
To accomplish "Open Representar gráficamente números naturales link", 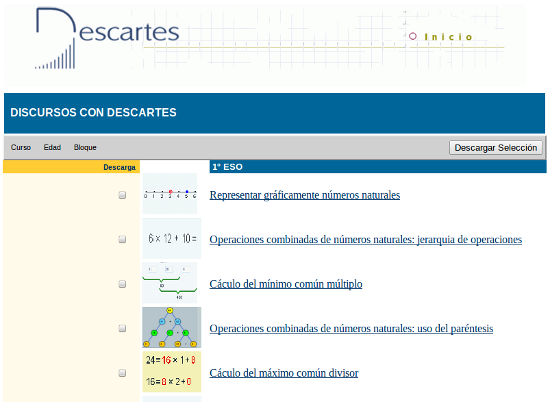I will coord(305,195).
